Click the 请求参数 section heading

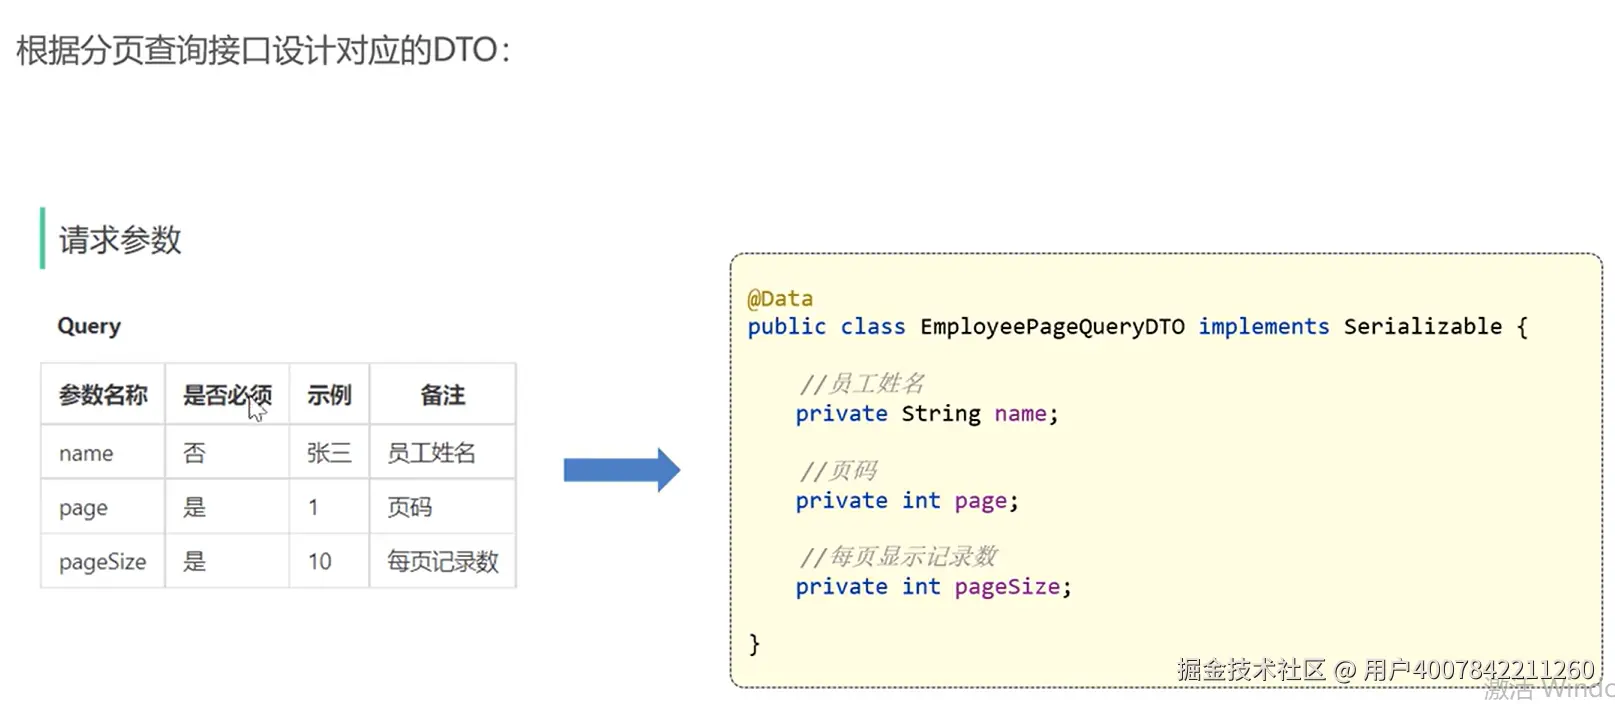(x=120, y=240)
